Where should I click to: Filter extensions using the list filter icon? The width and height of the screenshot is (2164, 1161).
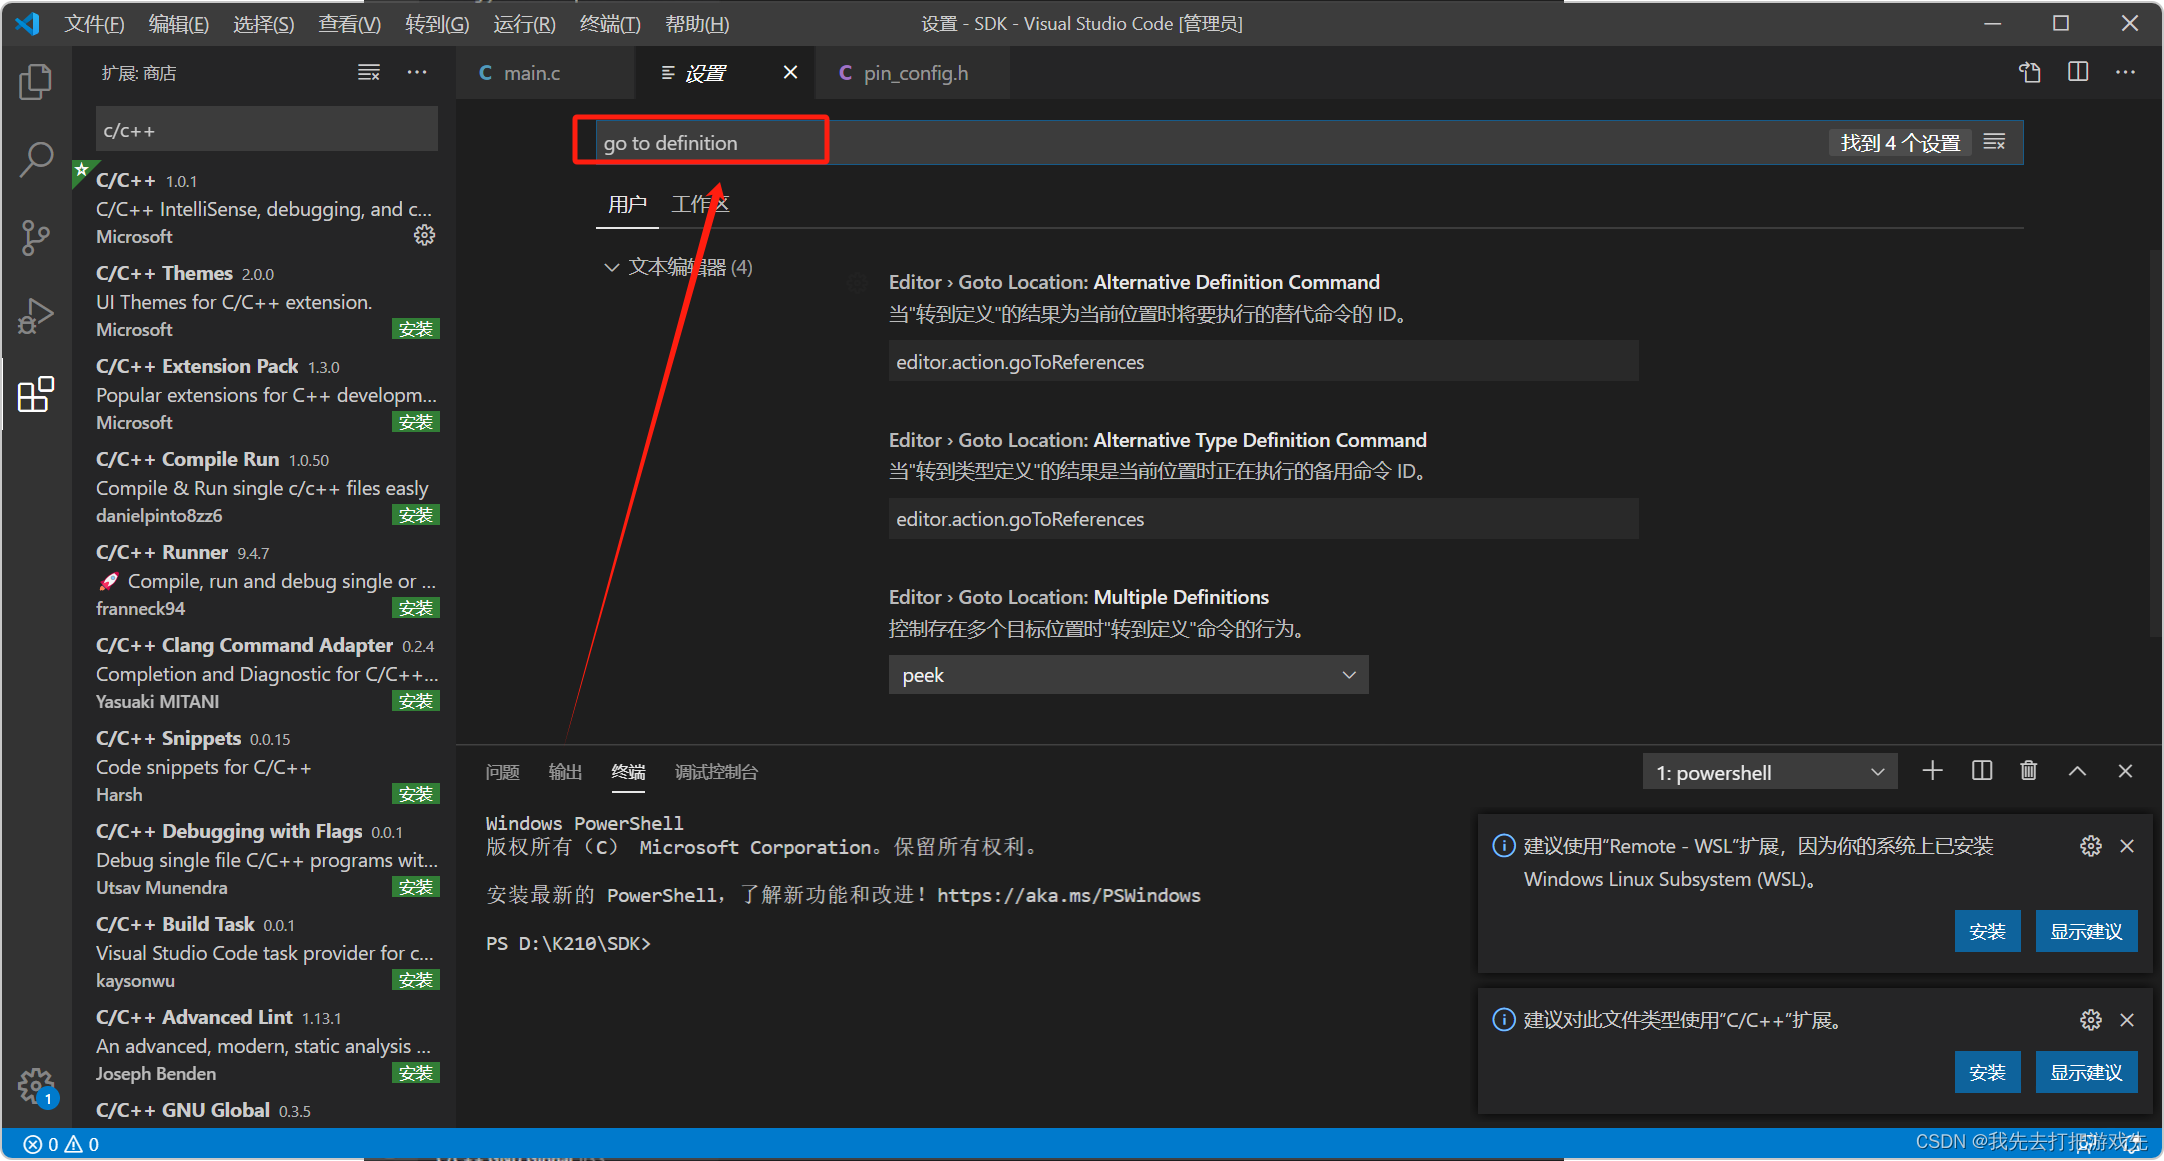coord(369,73)
